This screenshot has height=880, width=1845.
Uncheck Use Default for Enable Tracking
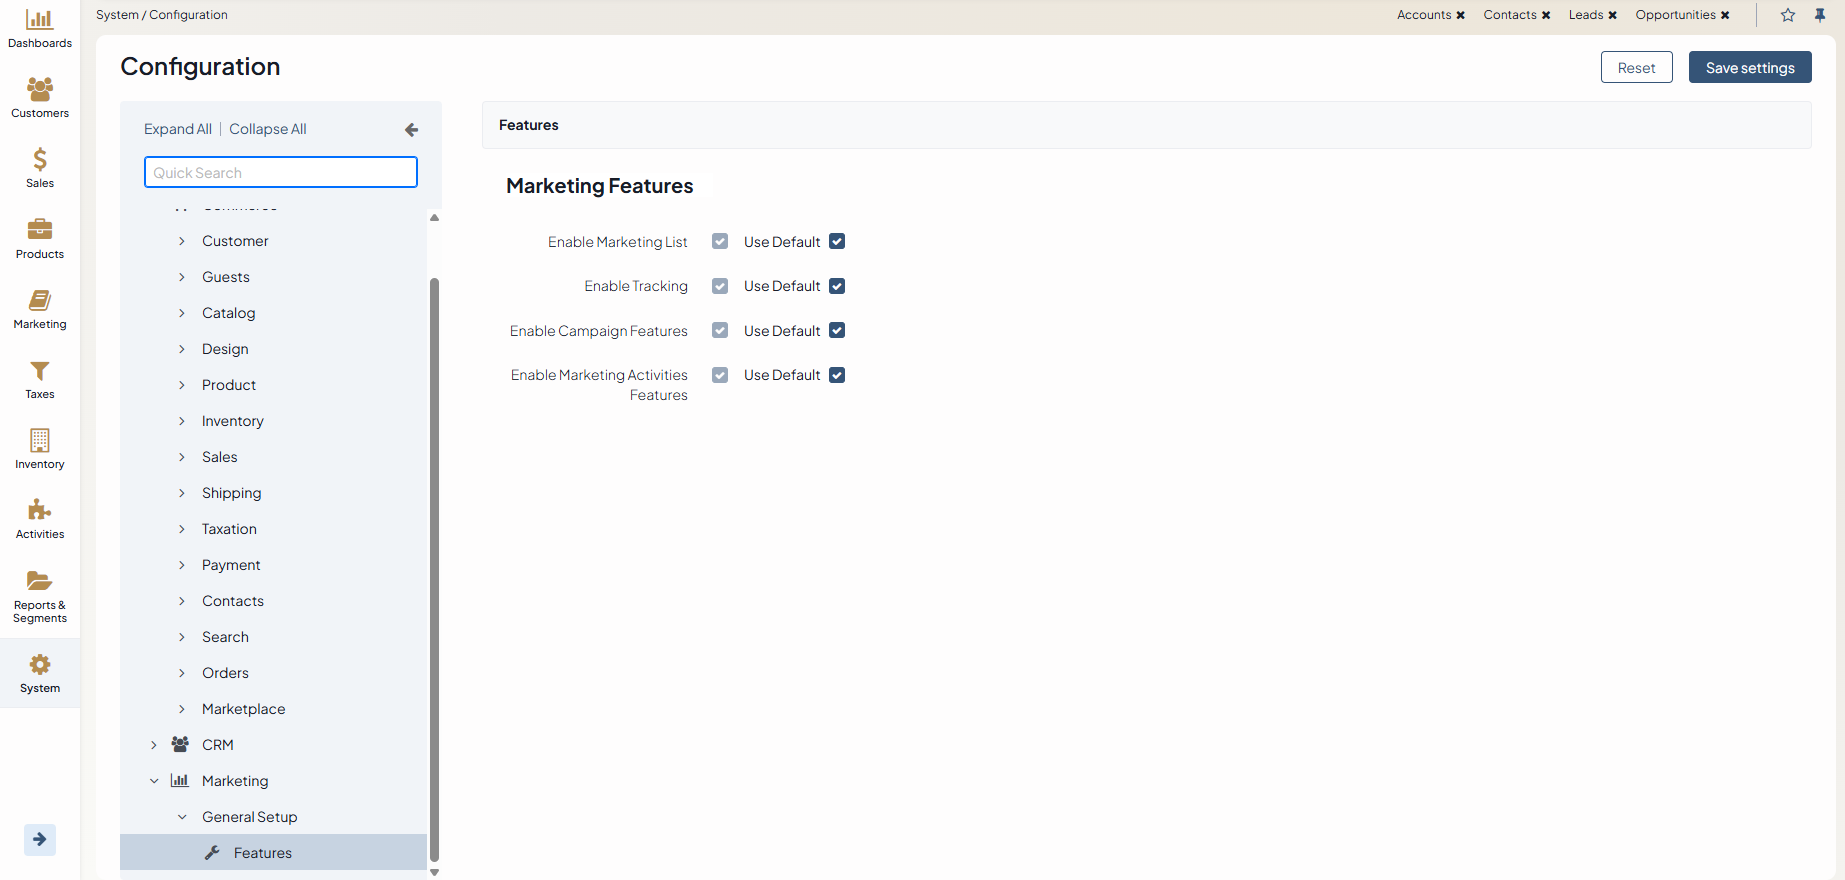click(x=837, y=286)
